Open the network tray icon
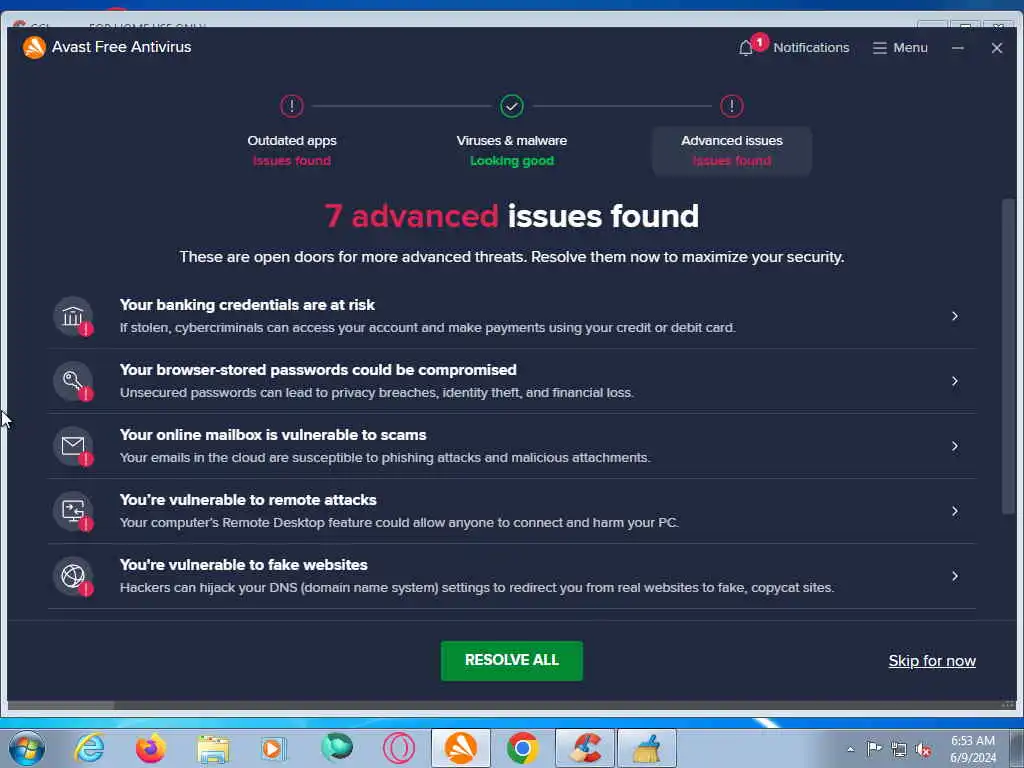The width and height of the screenshot is (1024, 768). 899,749
